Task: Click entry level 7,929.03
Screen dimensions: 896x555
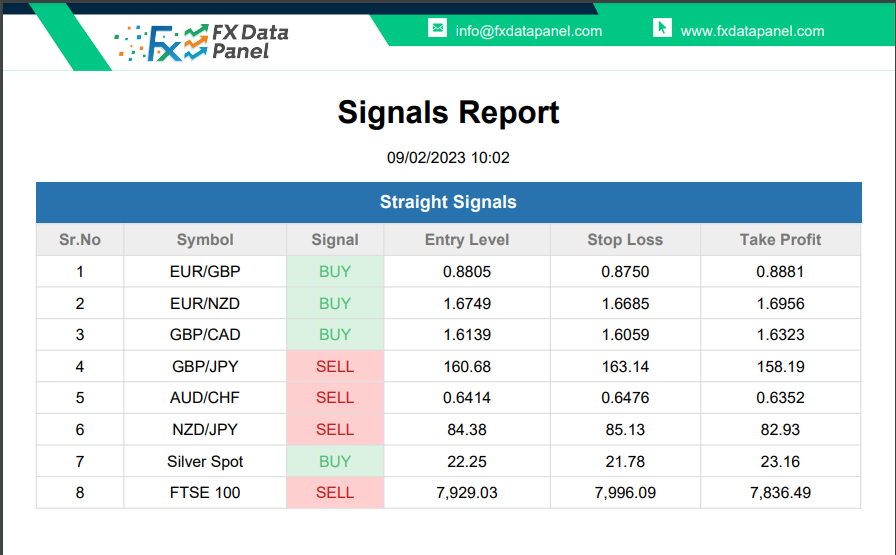Action: click(x=467, y=492)
